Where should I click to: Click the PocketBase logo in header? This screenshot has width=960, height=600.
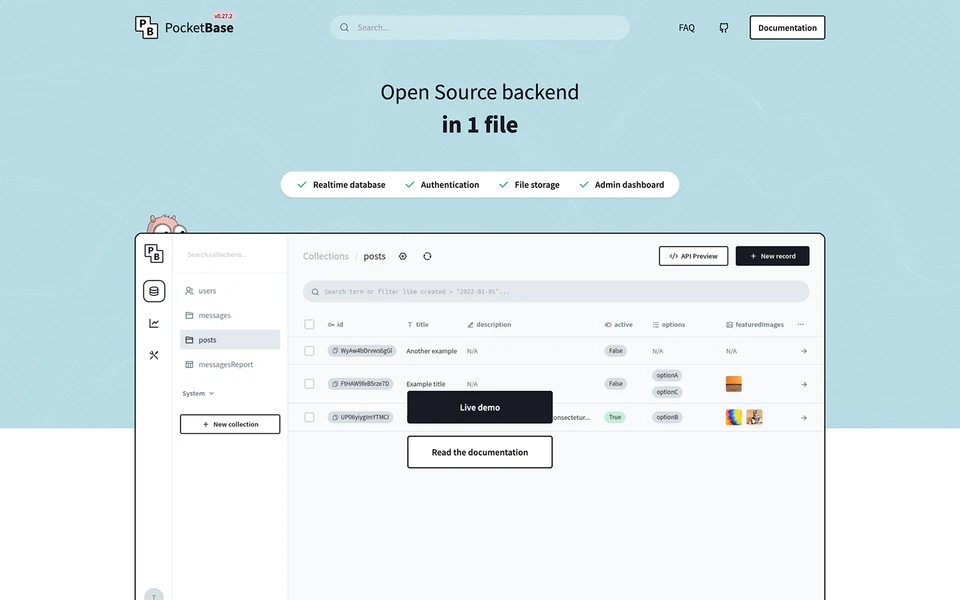point(184,28)
